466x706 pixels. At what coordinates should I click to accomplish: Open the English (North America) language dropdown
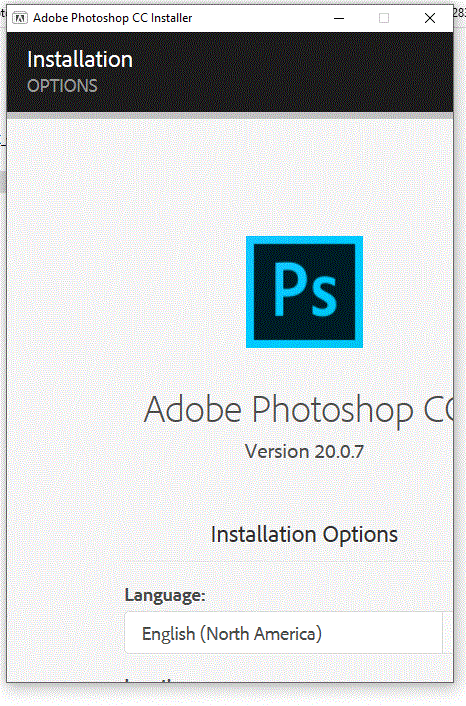point(284,633)
